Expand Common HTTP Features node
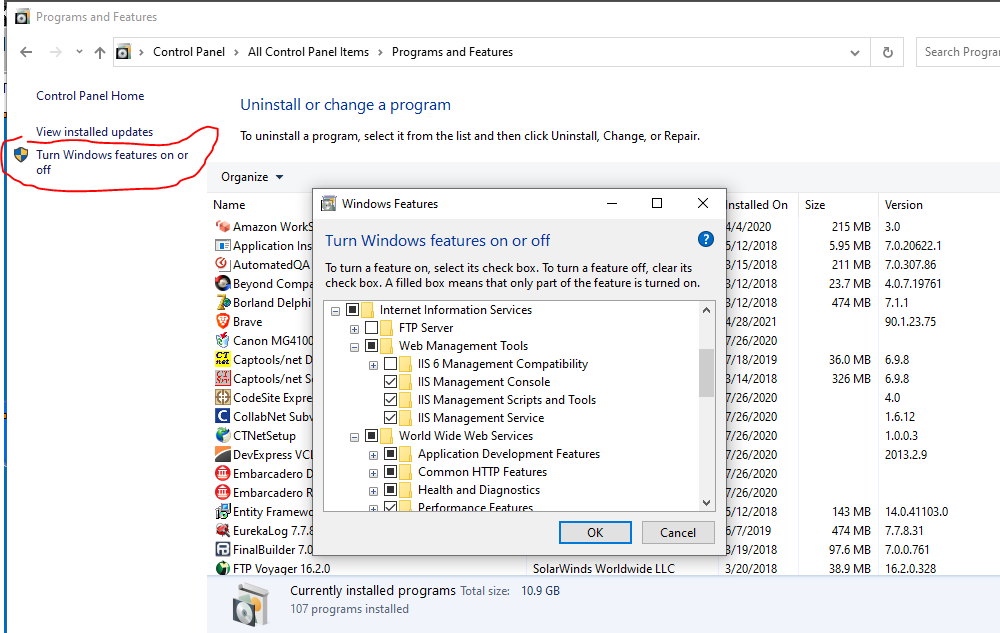1000x633 pixels. [x=374, y=473]
